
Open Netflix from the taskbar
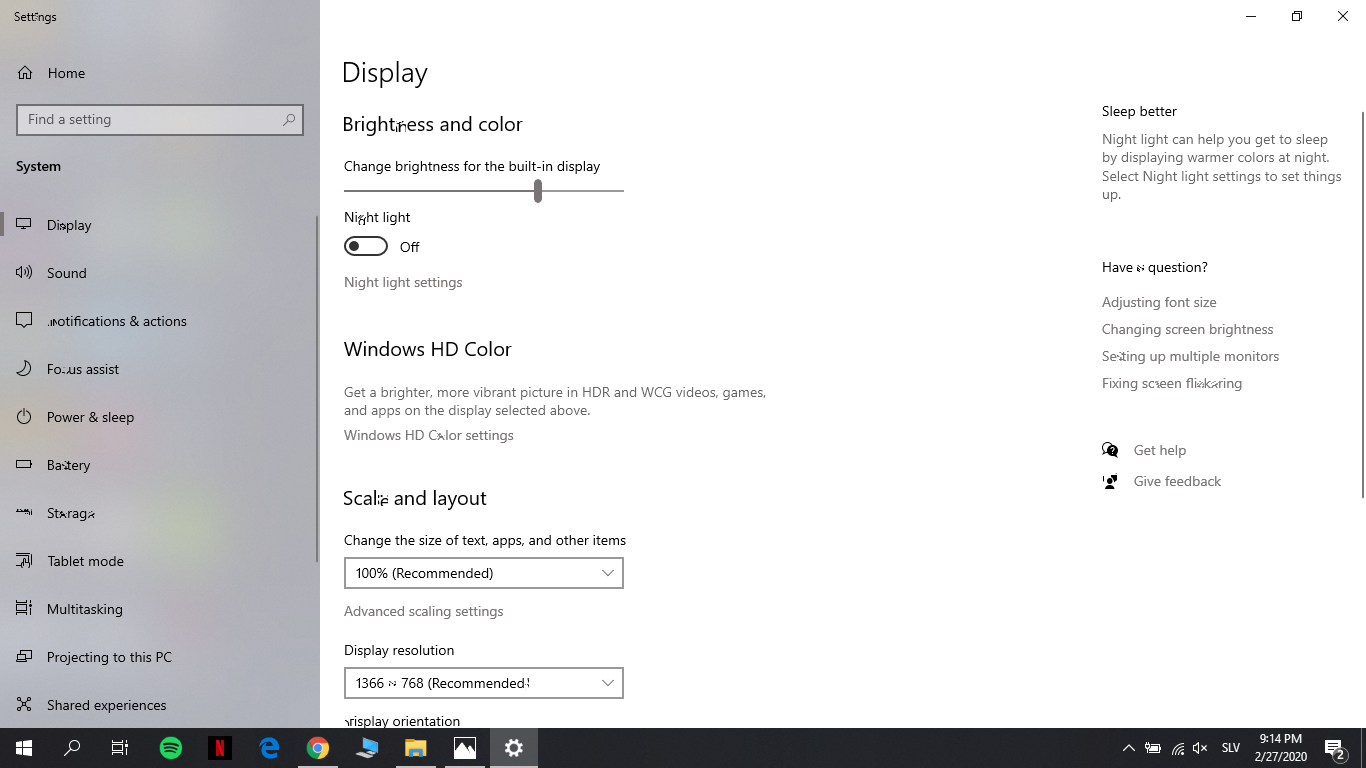pyautogui.click(x=220, y=747)
